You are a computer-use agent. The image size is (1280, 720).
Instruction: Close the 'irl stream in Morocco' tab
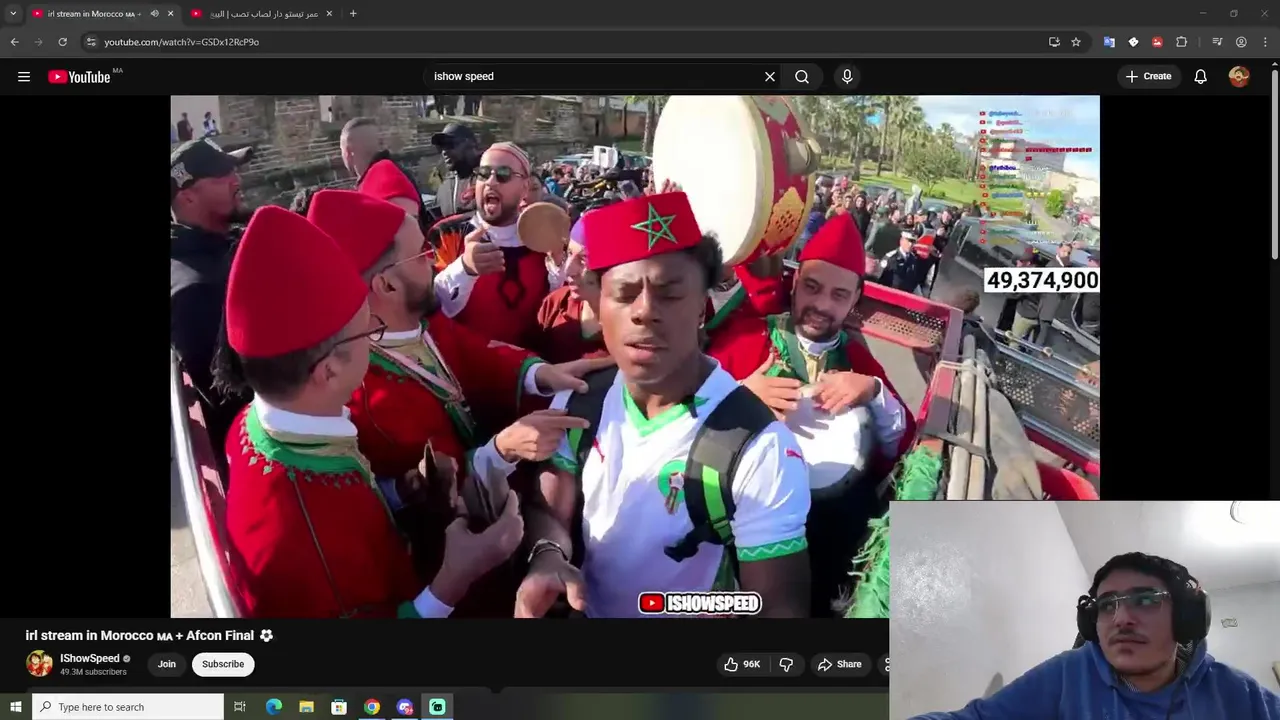pos(170,14)
